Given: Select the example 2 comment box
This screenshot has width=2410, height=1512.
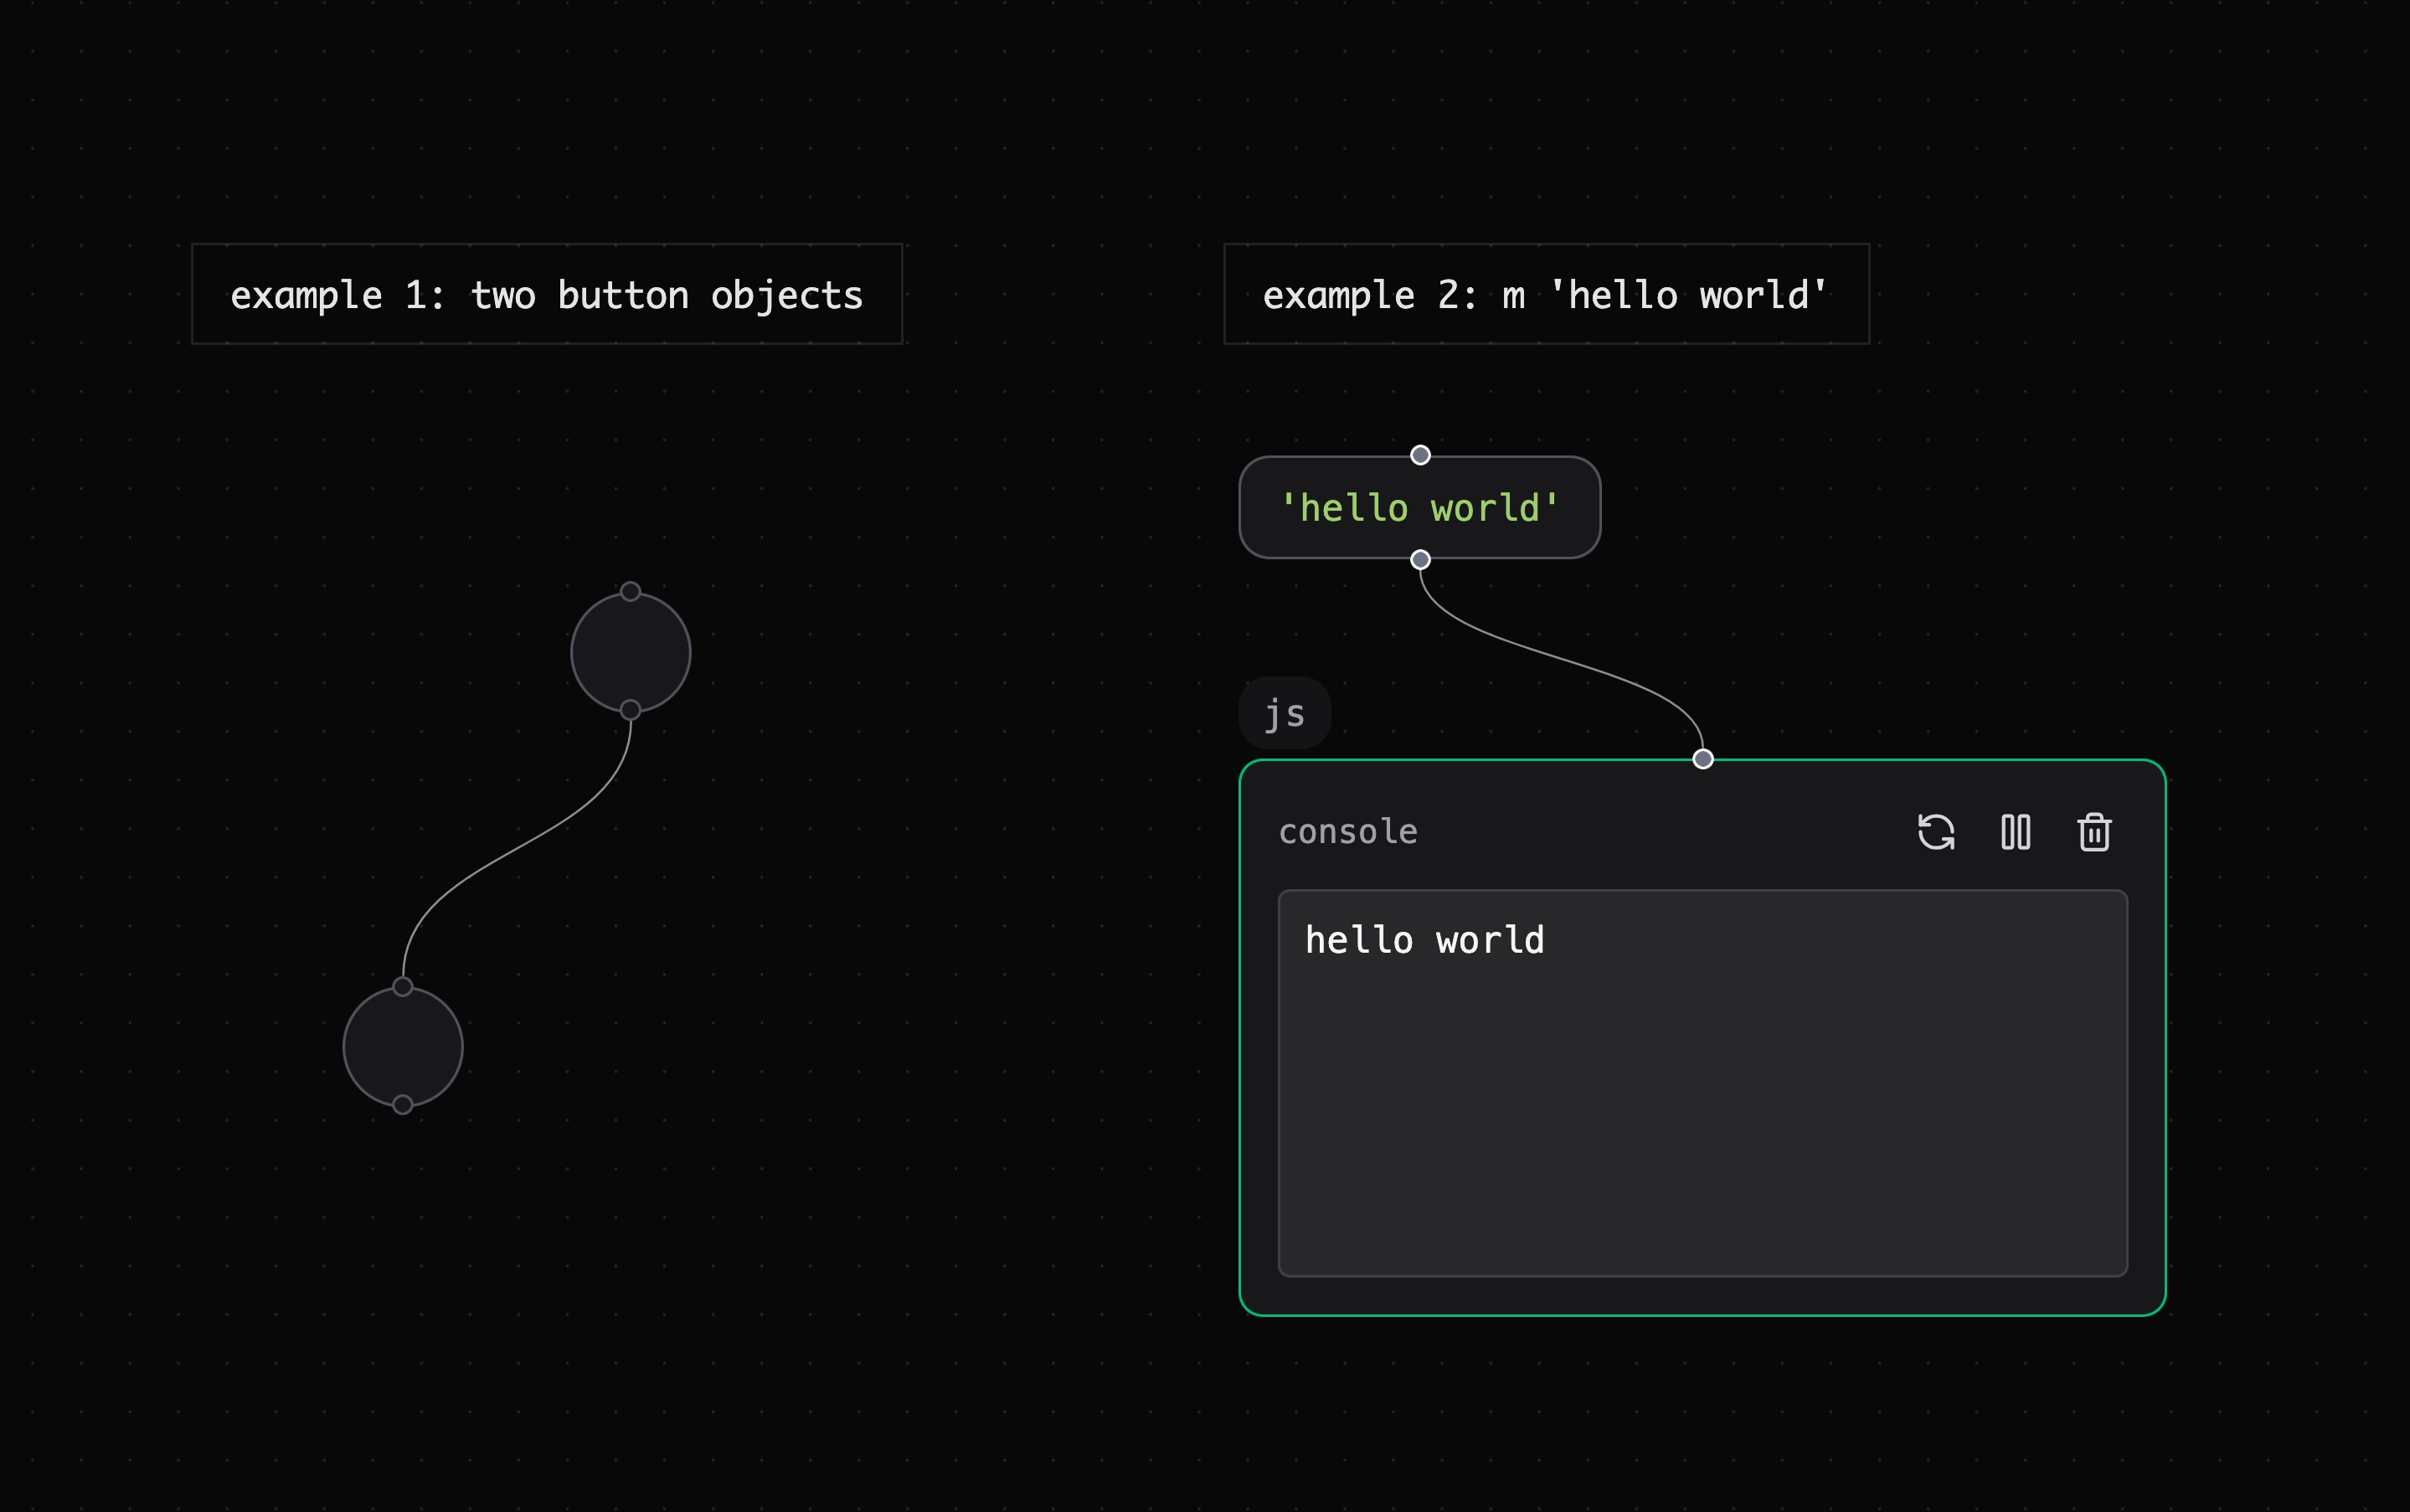Looking at the screenshot, I should pos(1546,295).
